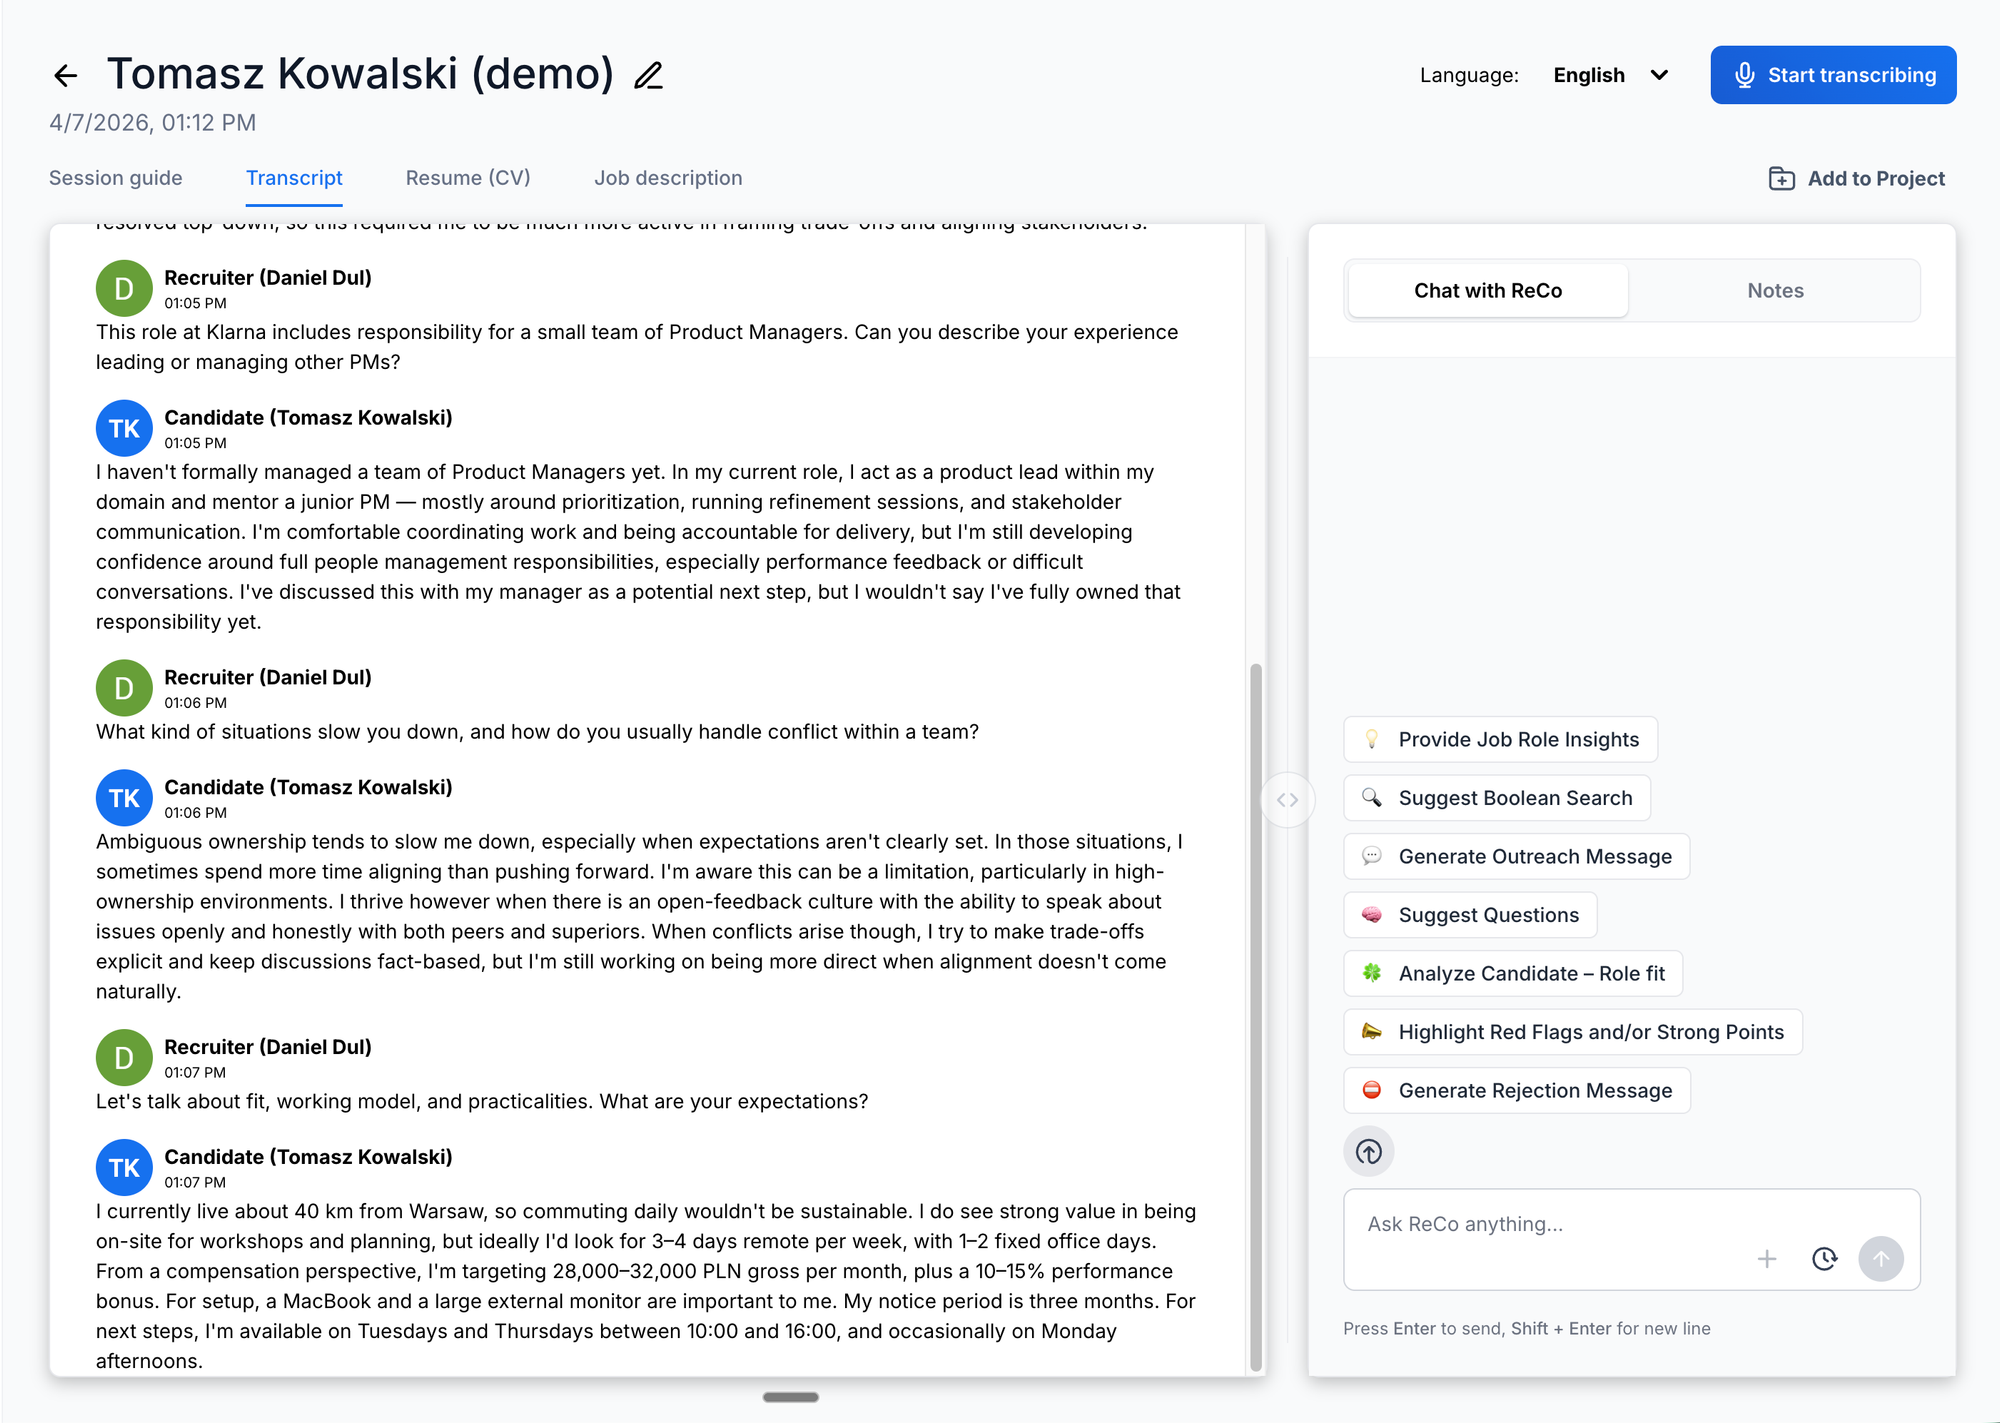Image resolution: width=2000 pixels, height=1423 pixels.
Task: Click the speech bubble icon for Outreach Message
Action: pos(1372,856)
